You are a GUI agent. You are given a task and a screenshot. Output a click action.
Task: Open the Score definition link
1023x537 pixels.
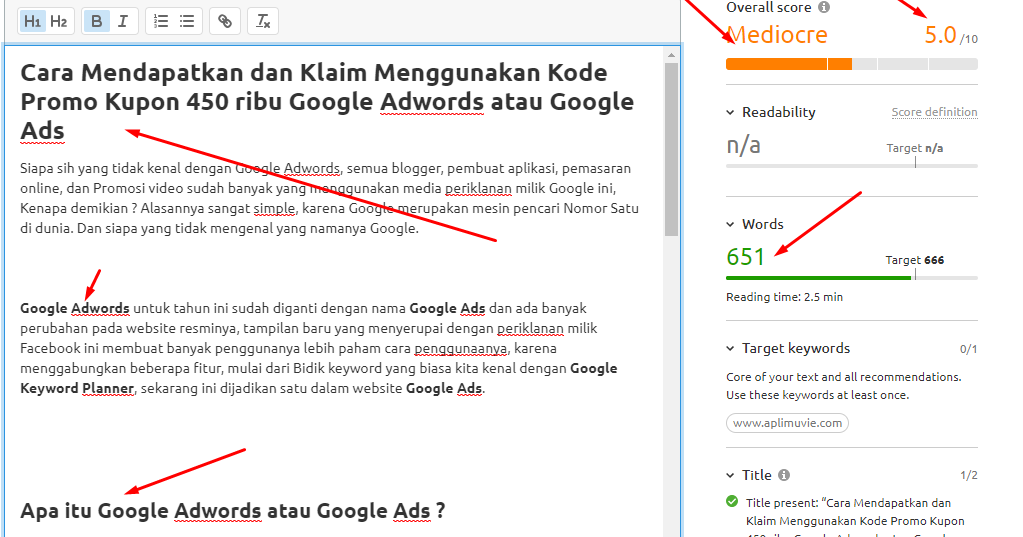tap(934, 112)
